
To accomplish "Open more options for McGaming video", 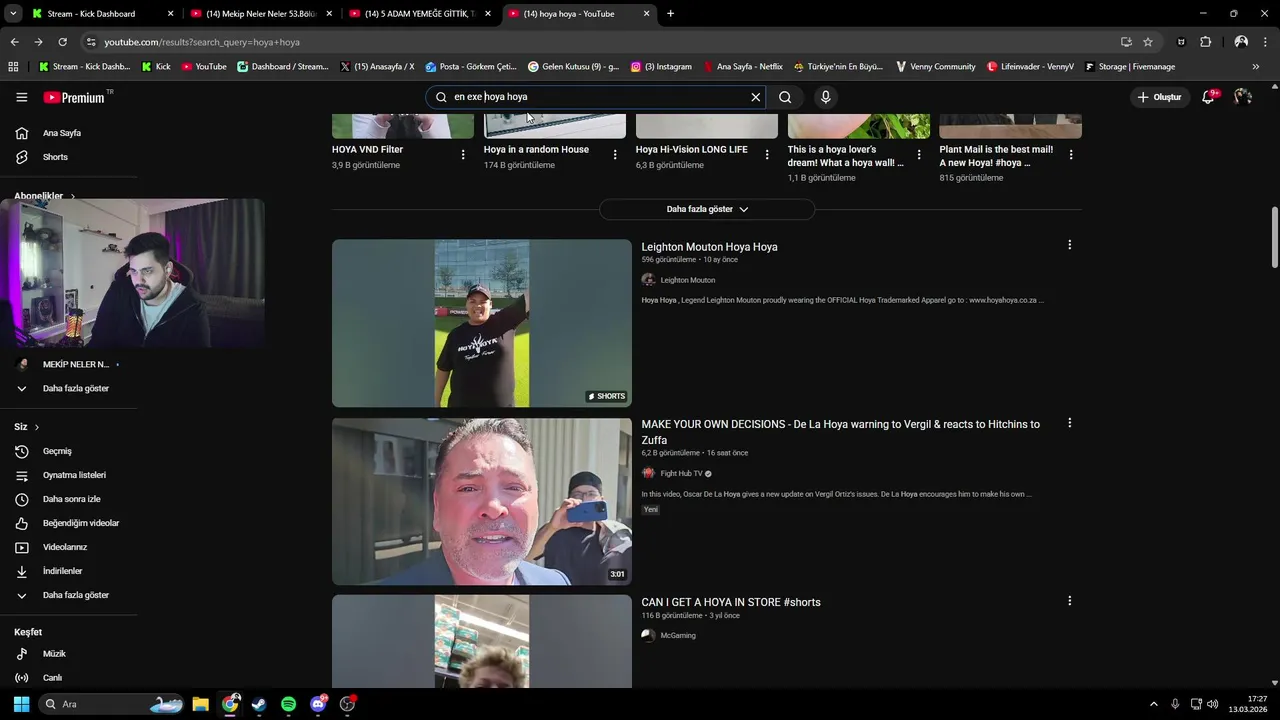I will [x=1069, y=601].
